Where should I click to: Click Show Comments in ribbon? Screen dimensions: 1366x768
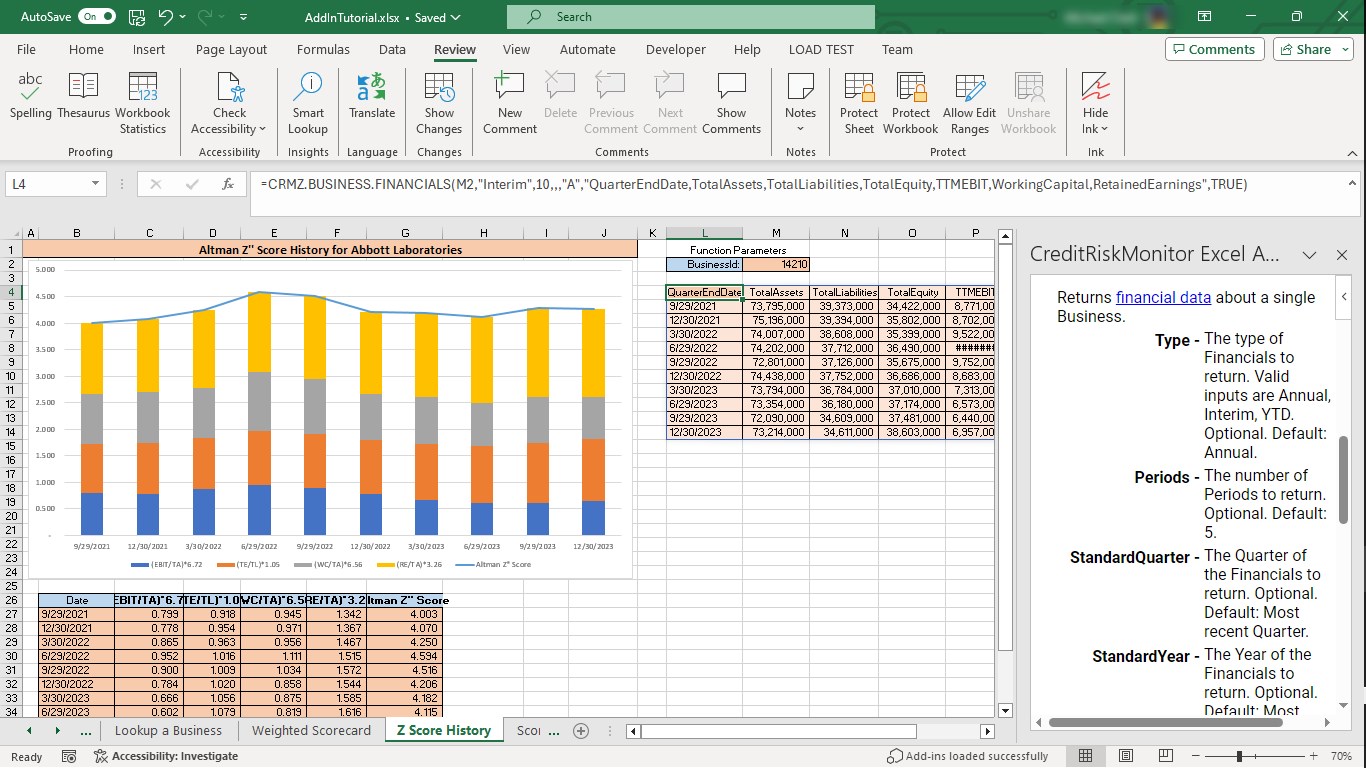tap(731, 103)
